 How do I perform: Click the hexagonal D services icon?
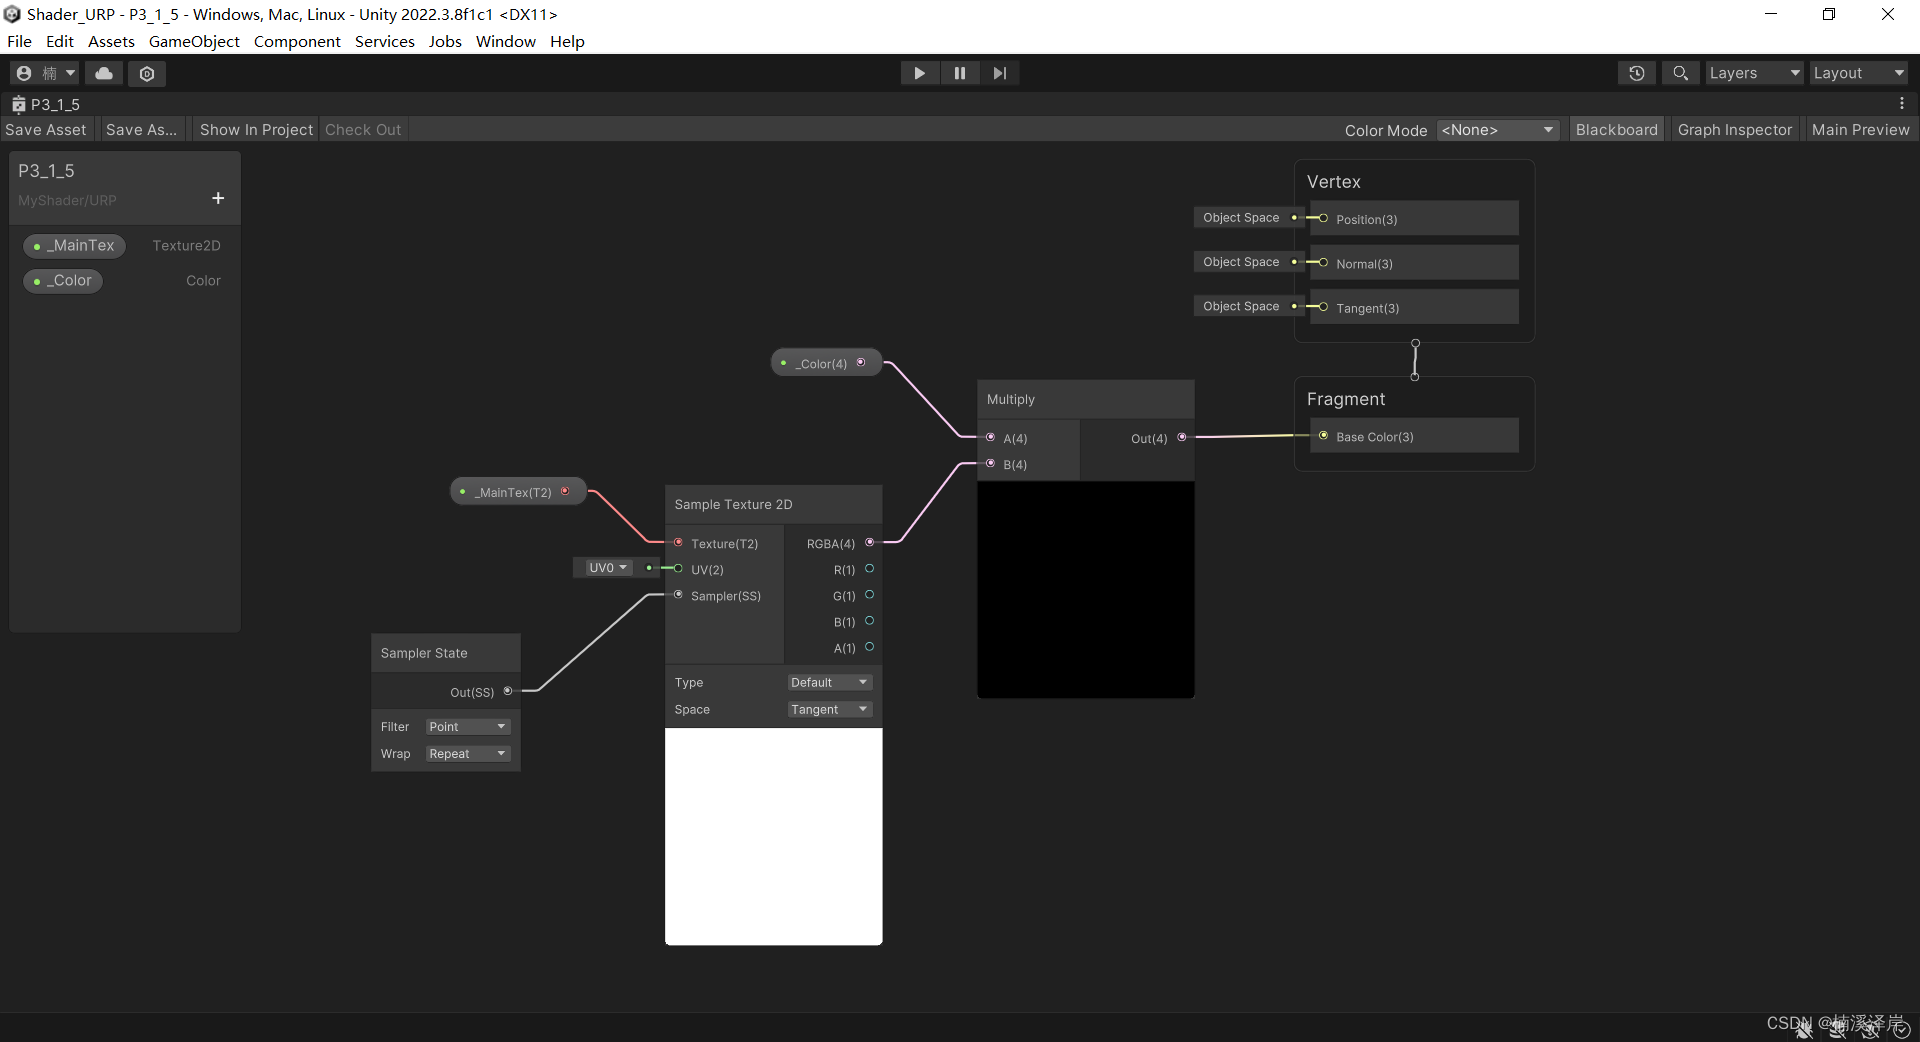146,73
